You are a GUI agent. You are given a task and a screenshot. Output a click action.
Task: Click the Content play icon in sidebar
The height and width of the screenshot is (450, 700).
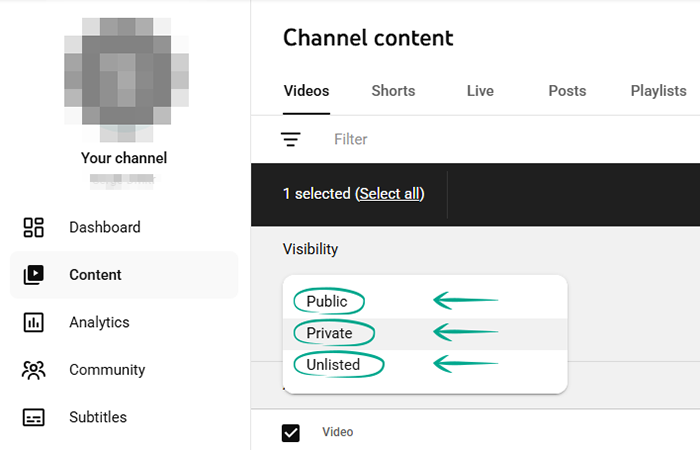point(33,275)
